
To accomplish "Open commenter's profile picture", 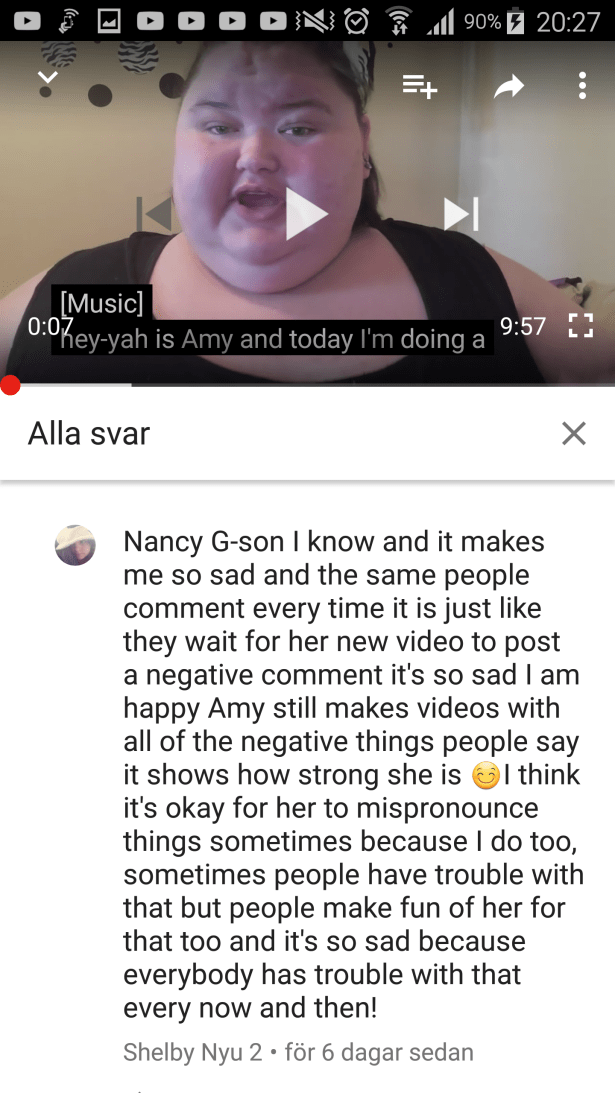I will [75, 545].
